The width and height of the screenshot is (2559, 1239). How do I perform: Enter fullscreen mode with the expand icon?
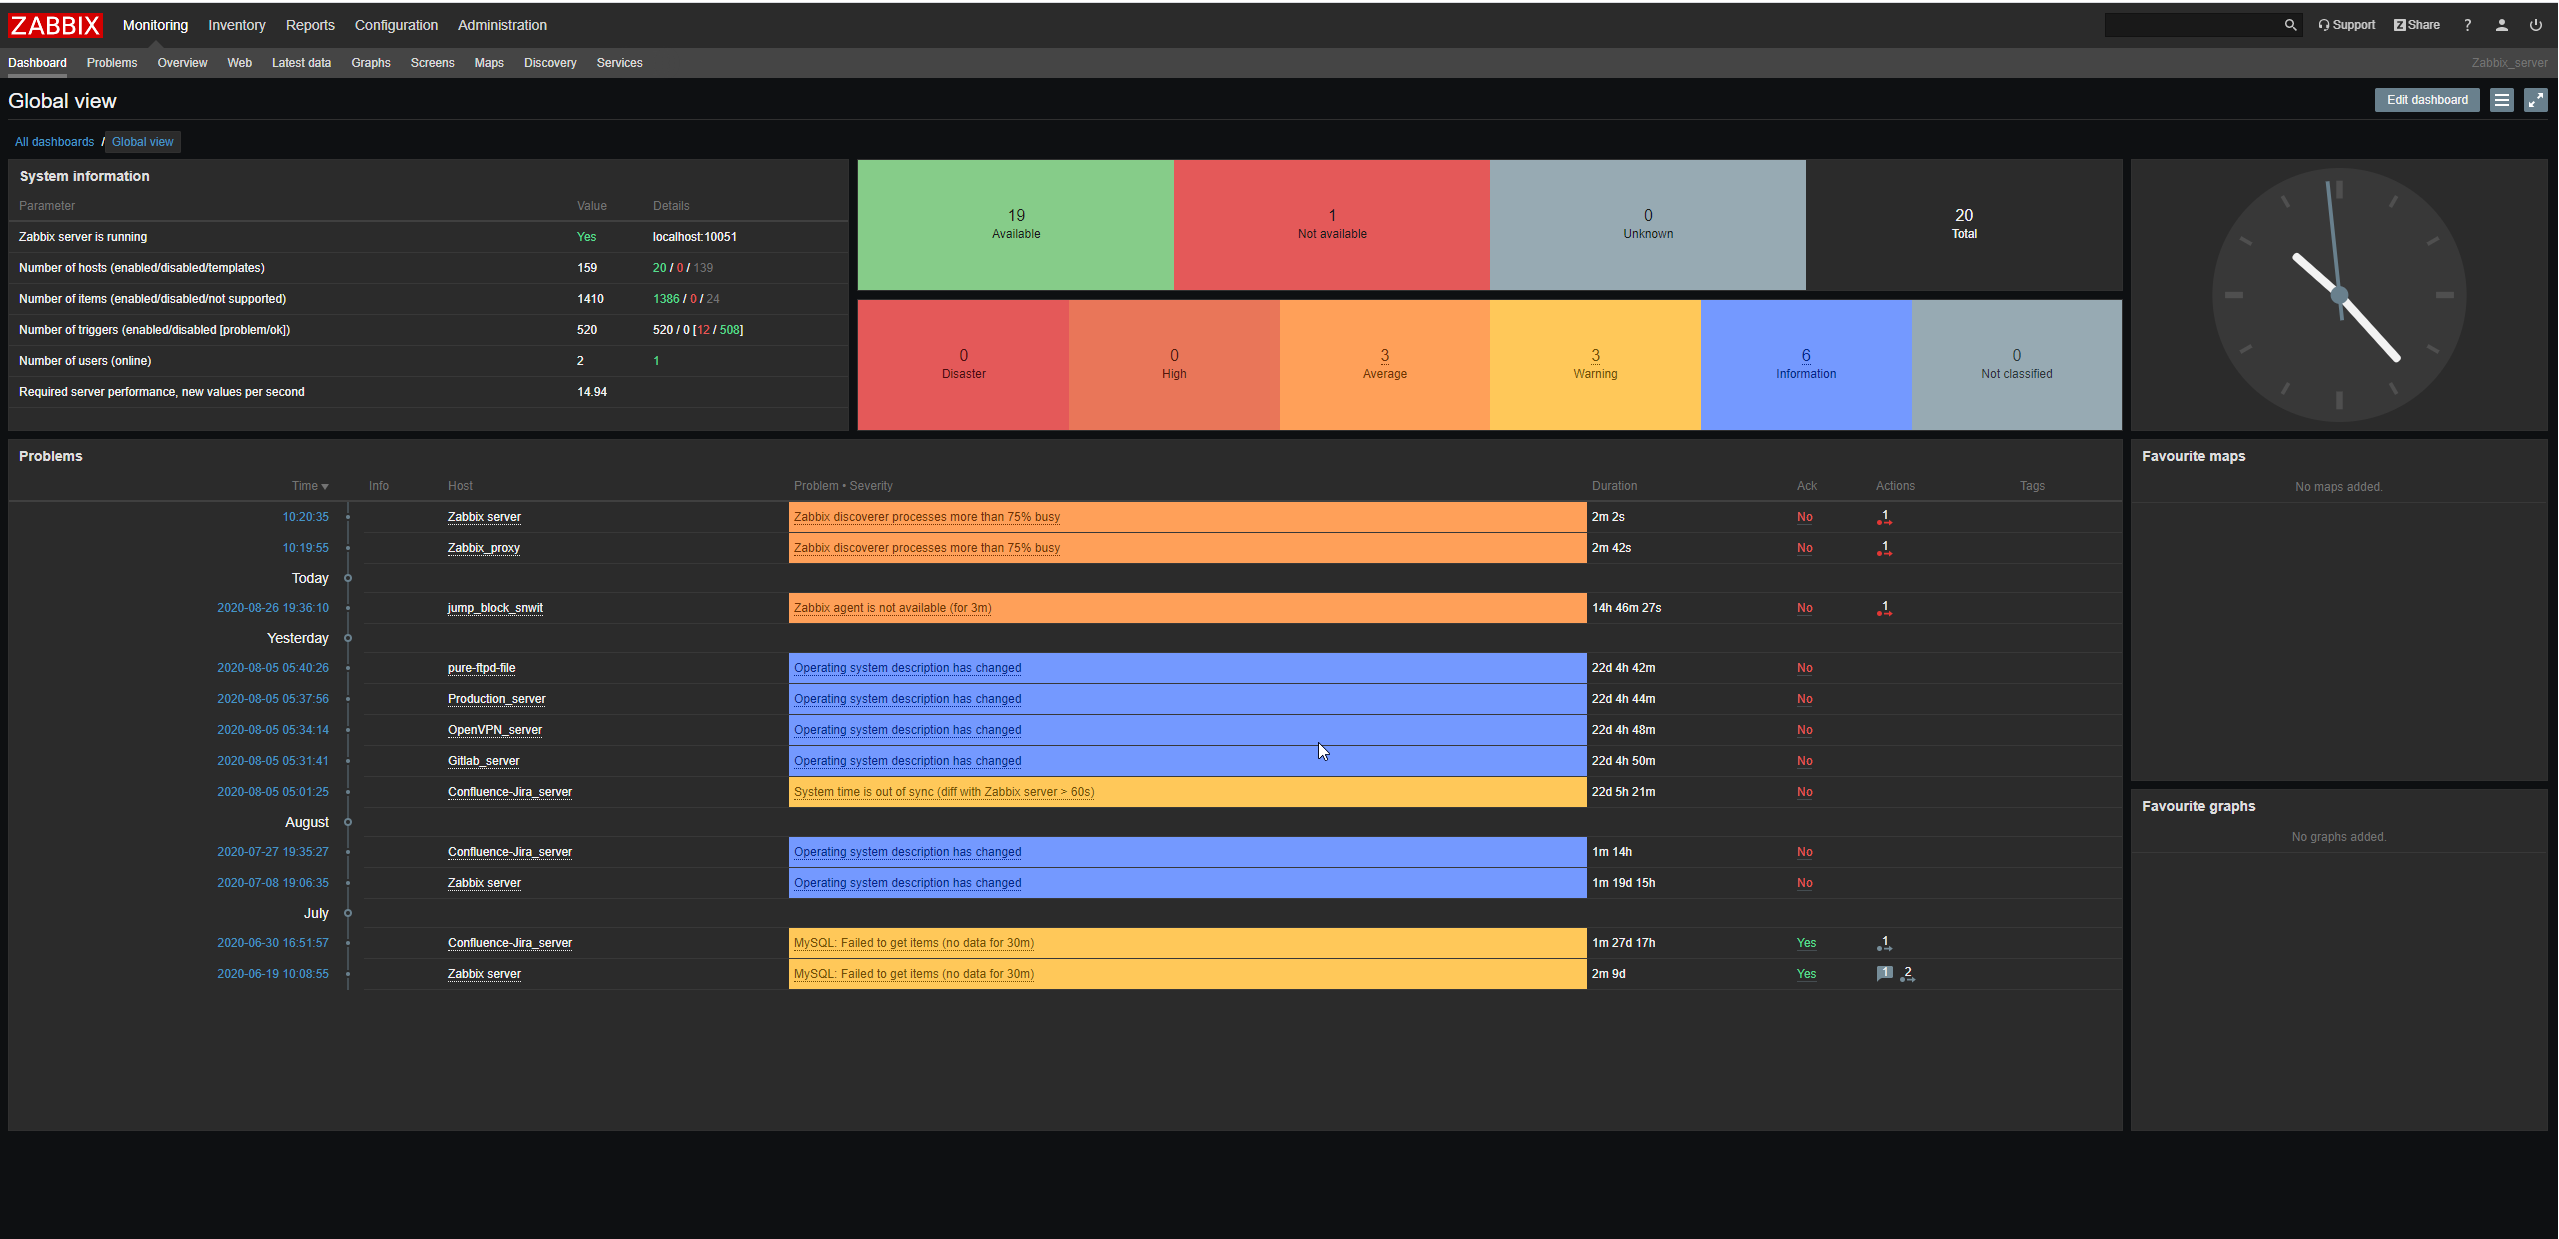[x=2535, y=100]
